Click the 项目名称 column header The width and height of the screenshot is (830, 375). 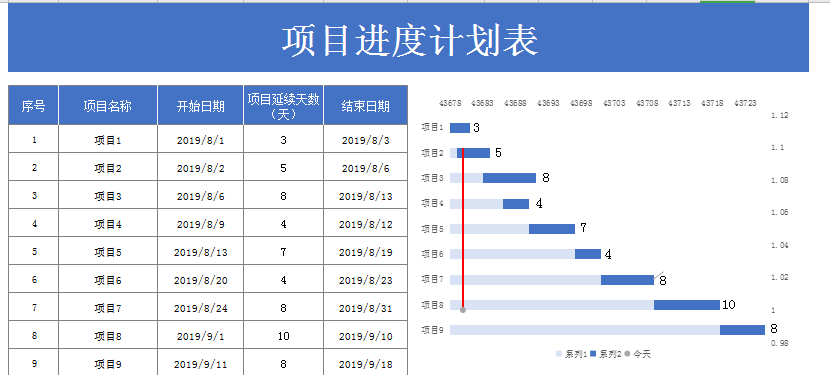click(x=108, y=105)
